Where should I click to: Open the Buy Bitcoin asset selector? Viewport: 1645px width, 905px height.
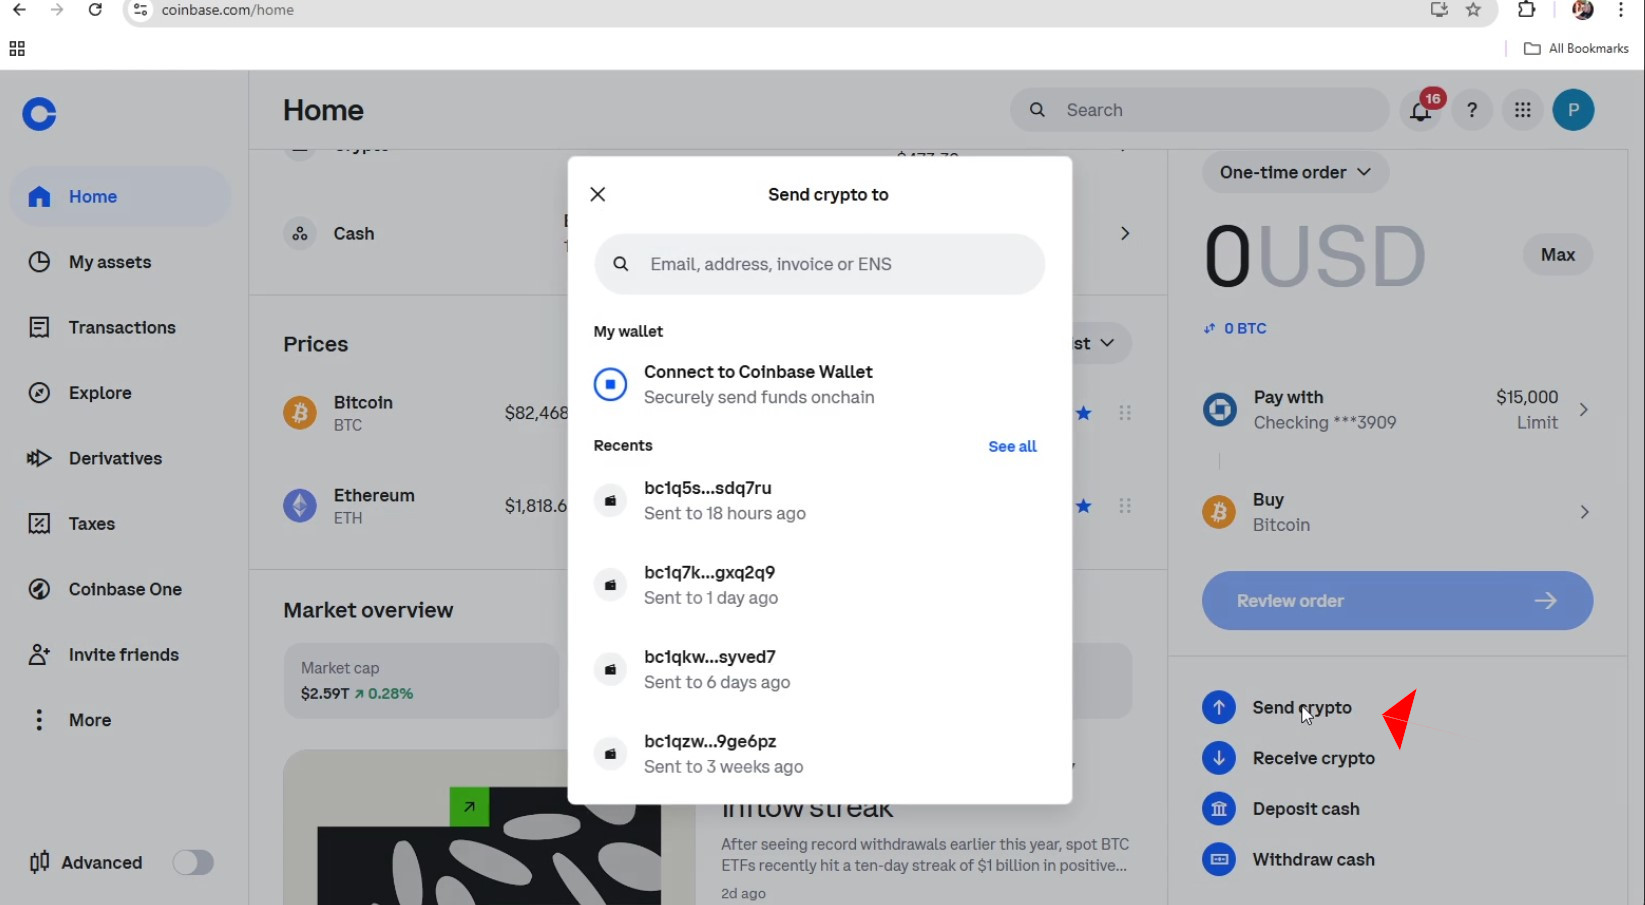(1397, 512)
